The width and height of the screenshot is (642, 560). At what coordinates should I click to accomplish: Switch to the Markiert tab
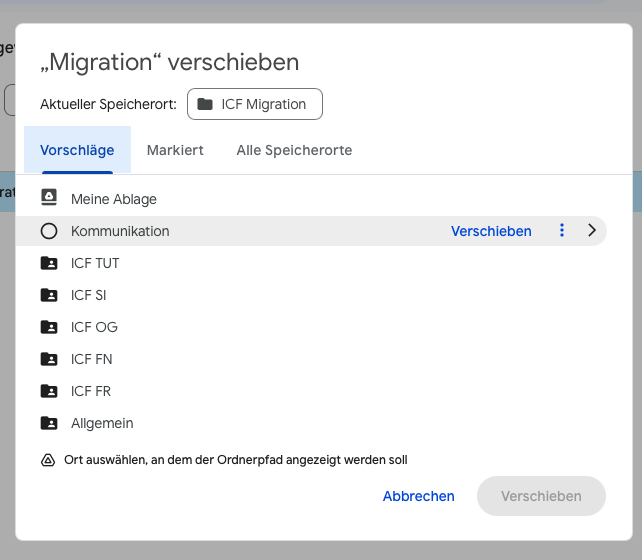[175, 150]
